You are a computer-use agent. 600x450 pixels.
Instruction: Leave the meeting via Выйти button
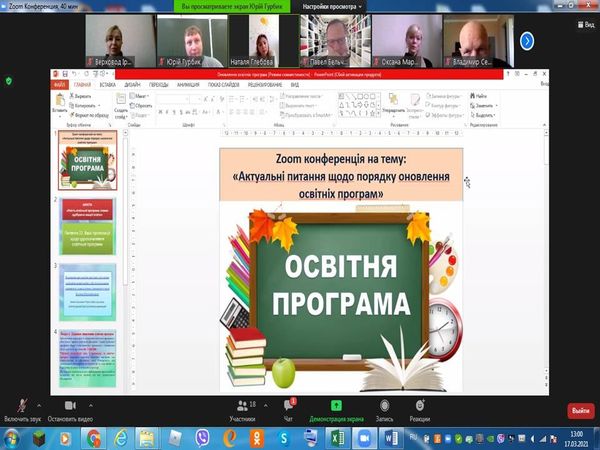(x=580, y=411)
